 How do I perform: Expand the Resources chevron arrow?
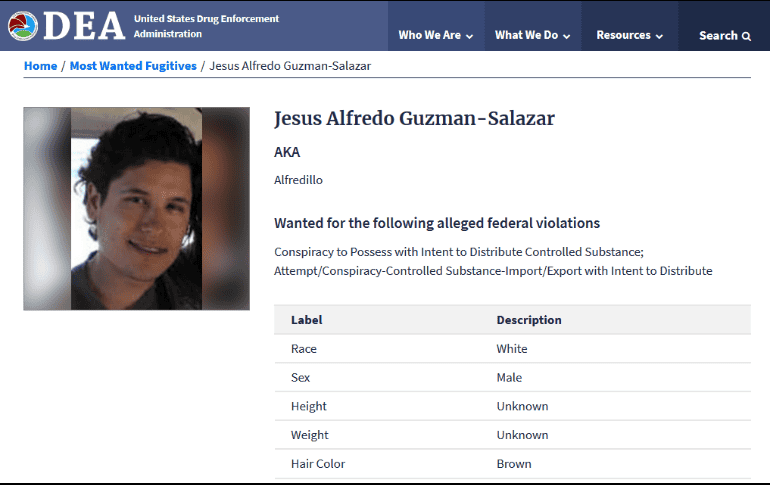659,36
